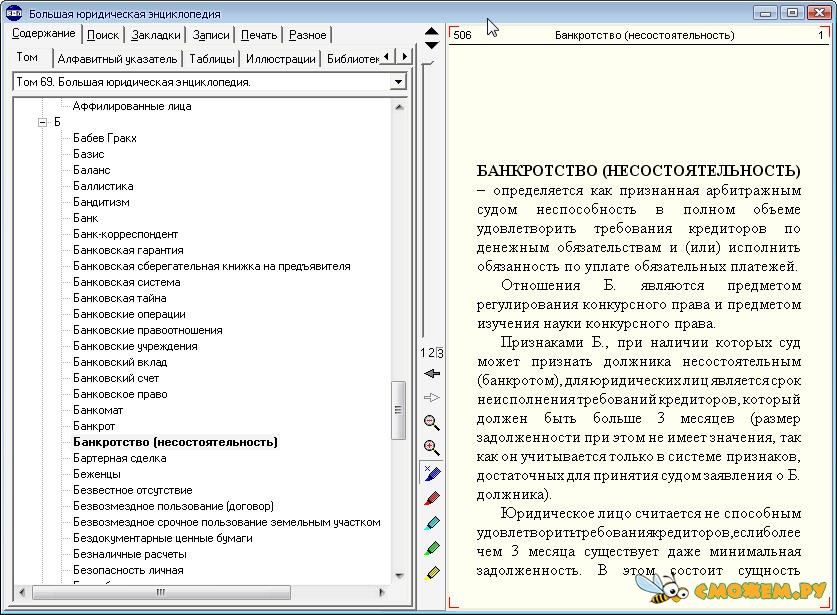Select the cyan highlighter marker

[432, 523]
